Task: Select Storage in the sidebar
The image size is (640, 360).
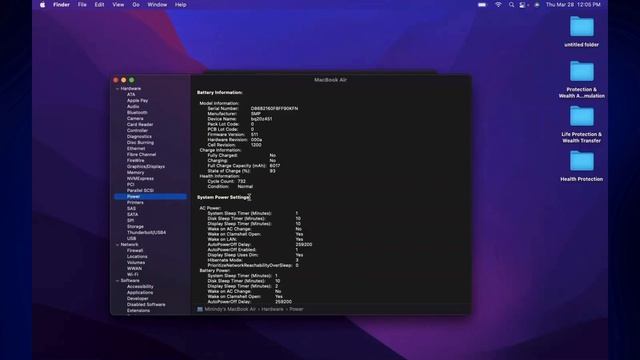Action: 135,227
